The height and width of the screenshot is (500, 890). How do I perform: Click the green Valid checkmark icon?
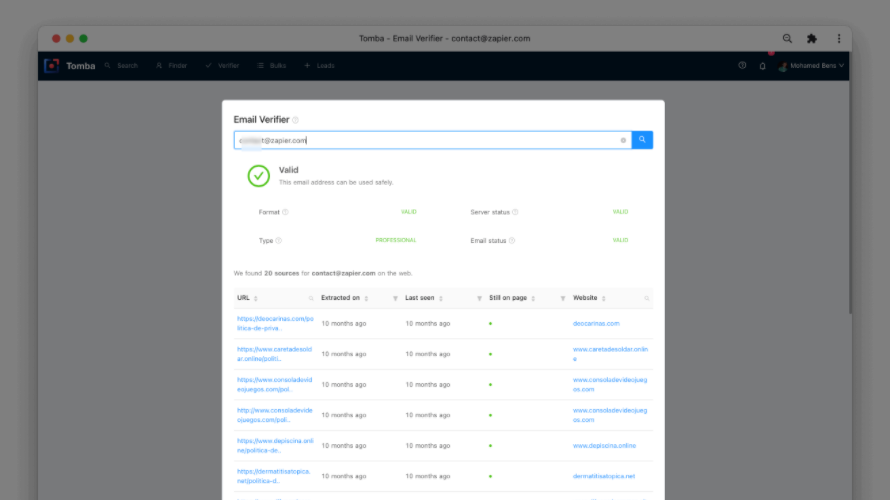[259, 176]
